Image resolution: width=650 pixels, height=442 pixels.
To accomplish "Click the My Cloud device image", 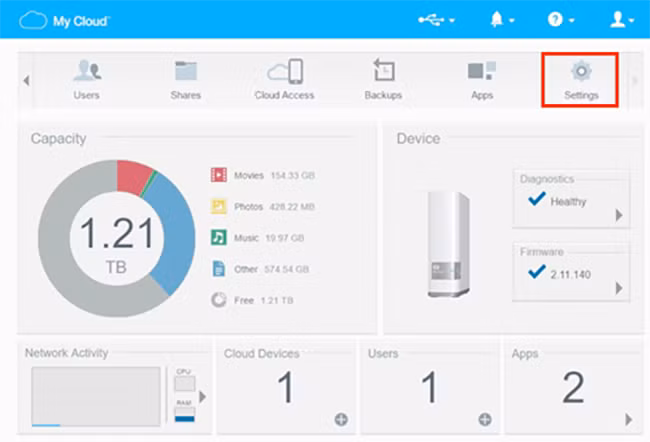I will (x=449, y=244).
